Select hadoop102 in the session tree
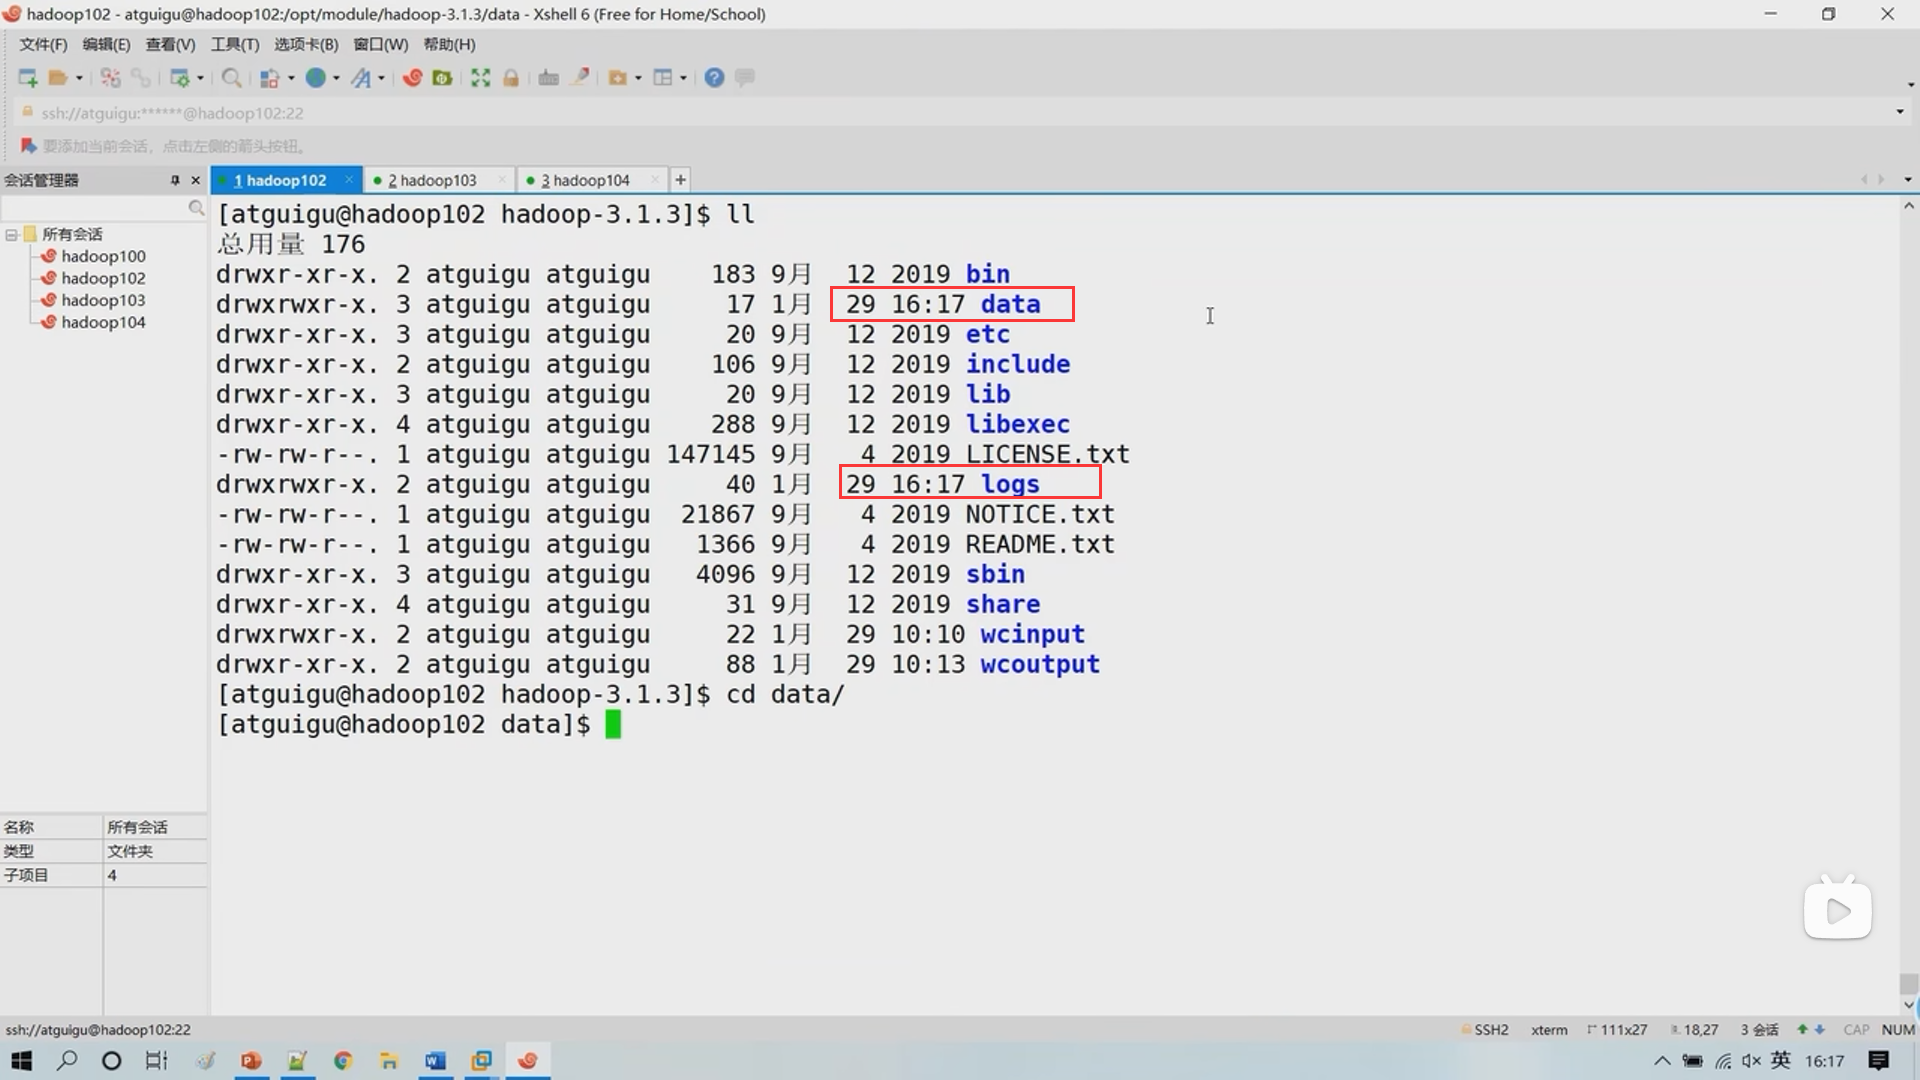Screen dimensions: 1920x1080 (103, 279)
